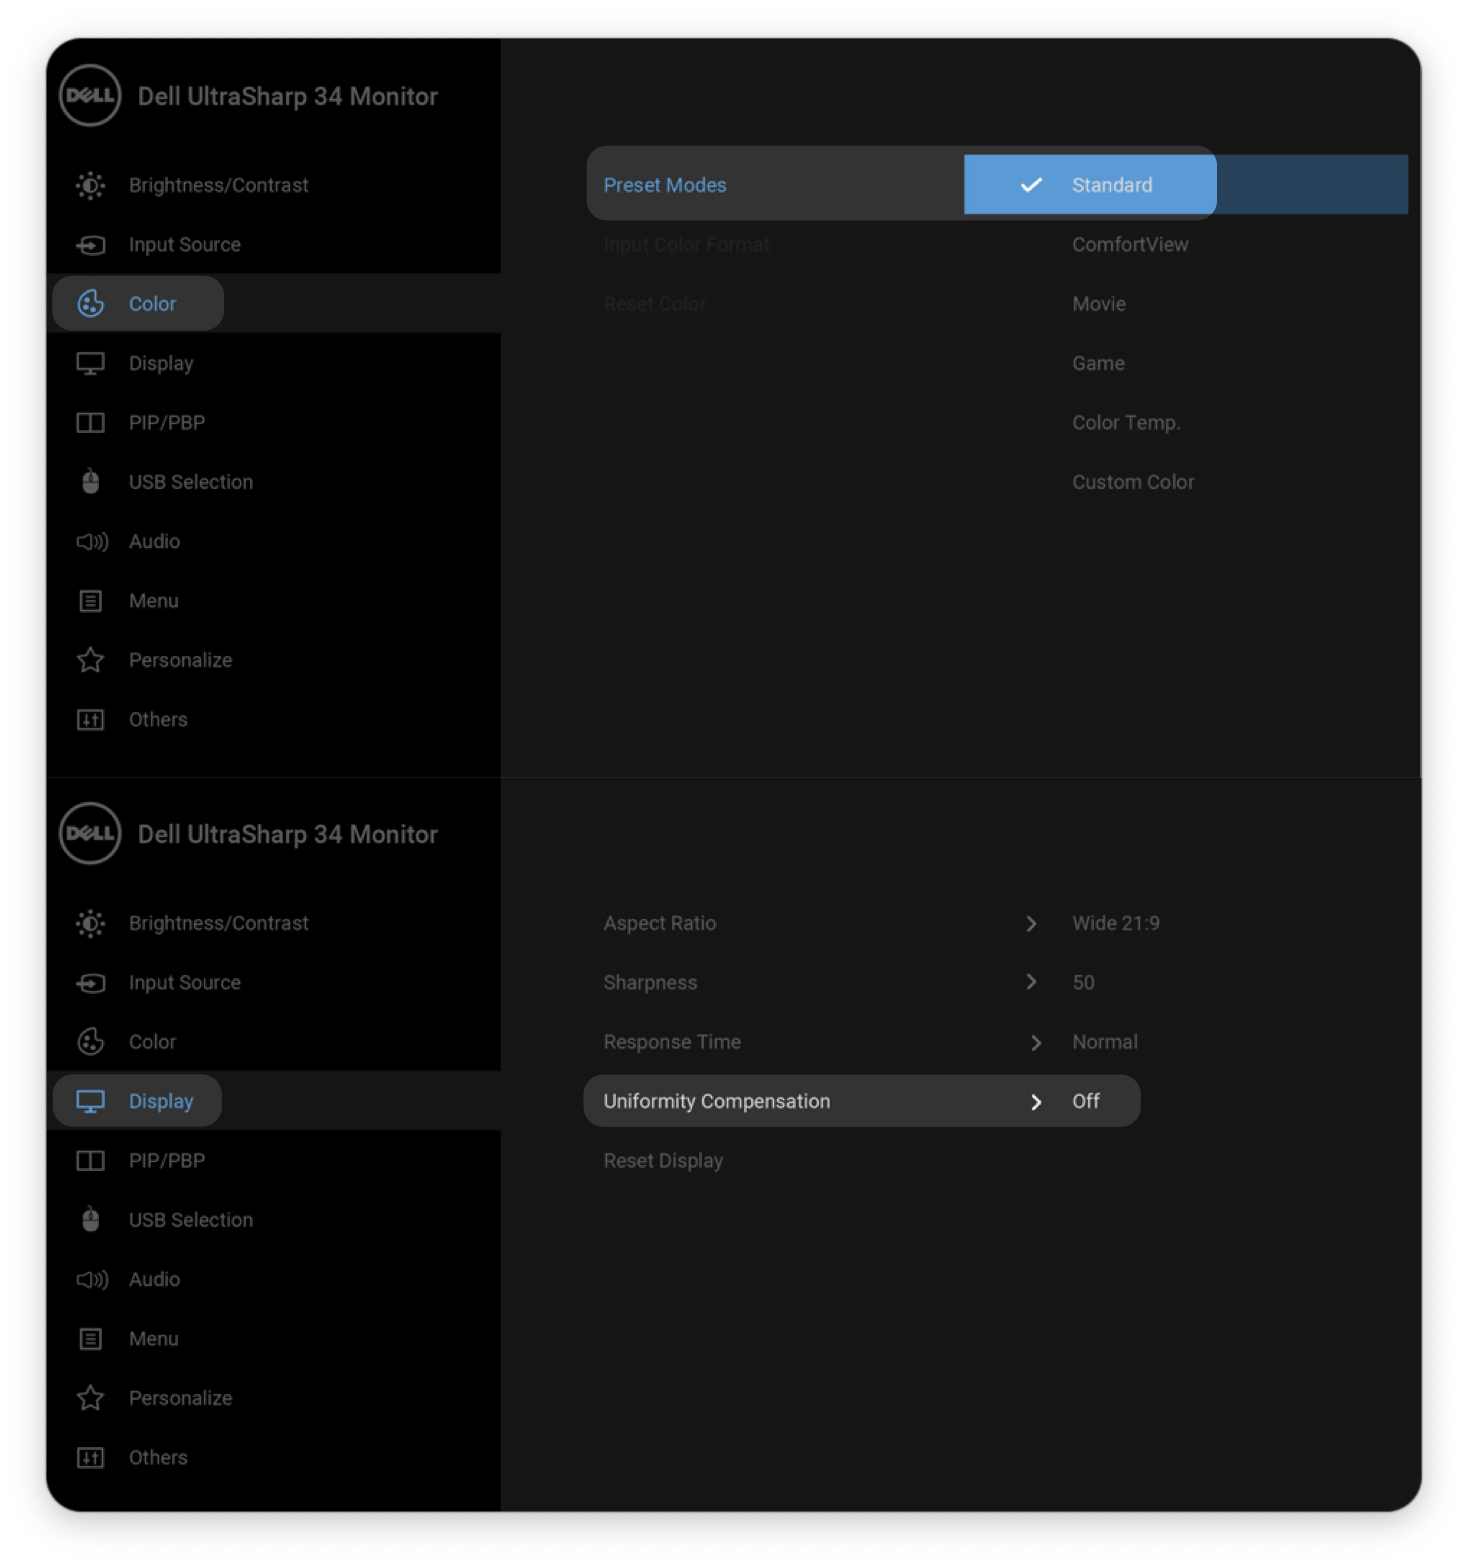Click Brightness/Contrast sun icon in upper menu
Viewport: 1468px width, 1566px height.
90,185
